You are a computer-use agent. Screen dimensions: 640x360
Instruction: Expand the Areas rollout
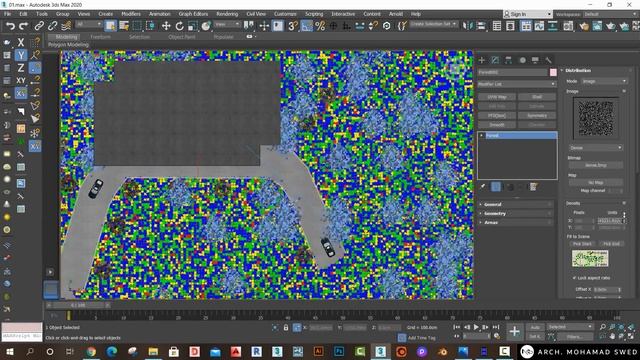(x=516, y=222)
